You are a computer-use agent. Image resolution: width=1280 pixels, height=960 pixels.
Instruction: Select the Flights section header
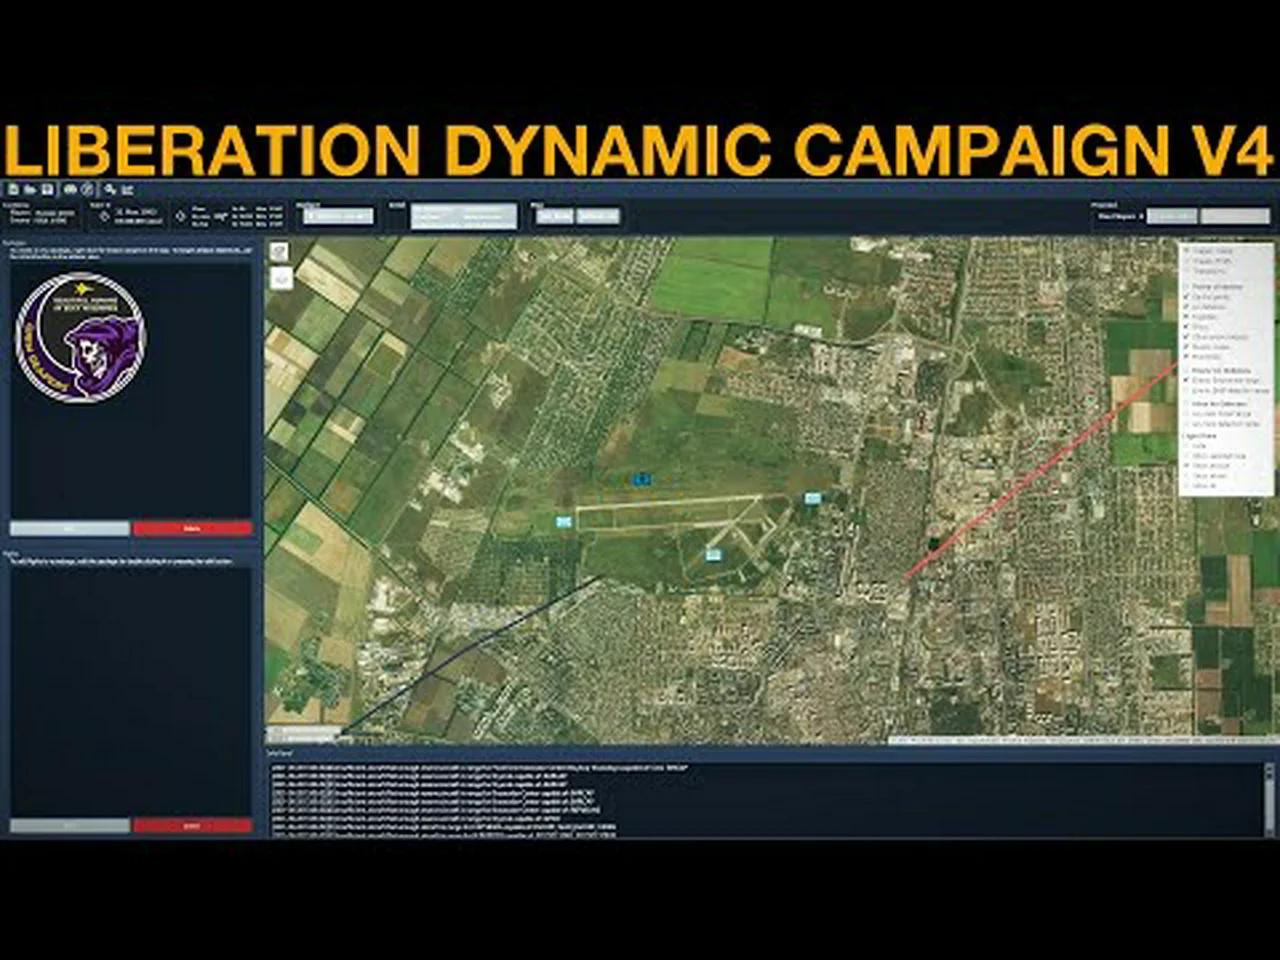pyautogui.click(x=12, y=553)
